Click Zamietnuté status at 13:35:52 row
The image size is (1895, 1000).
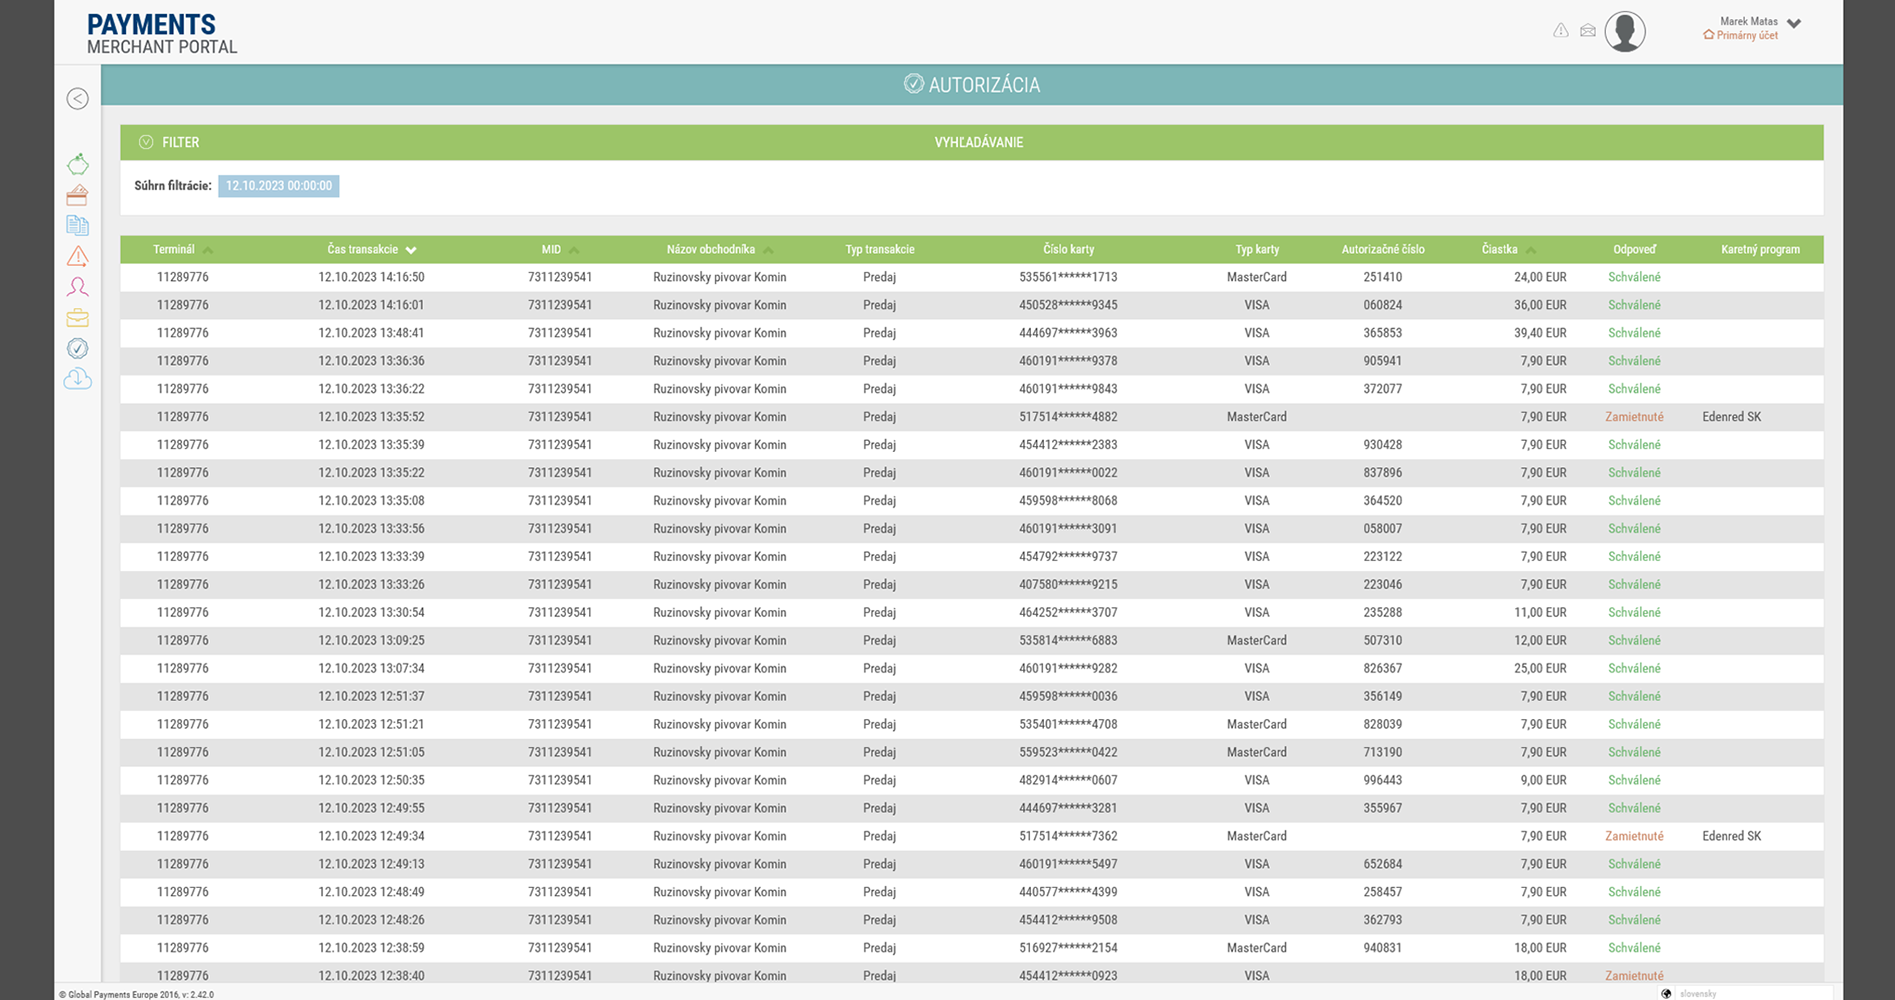coord(1635,417)
